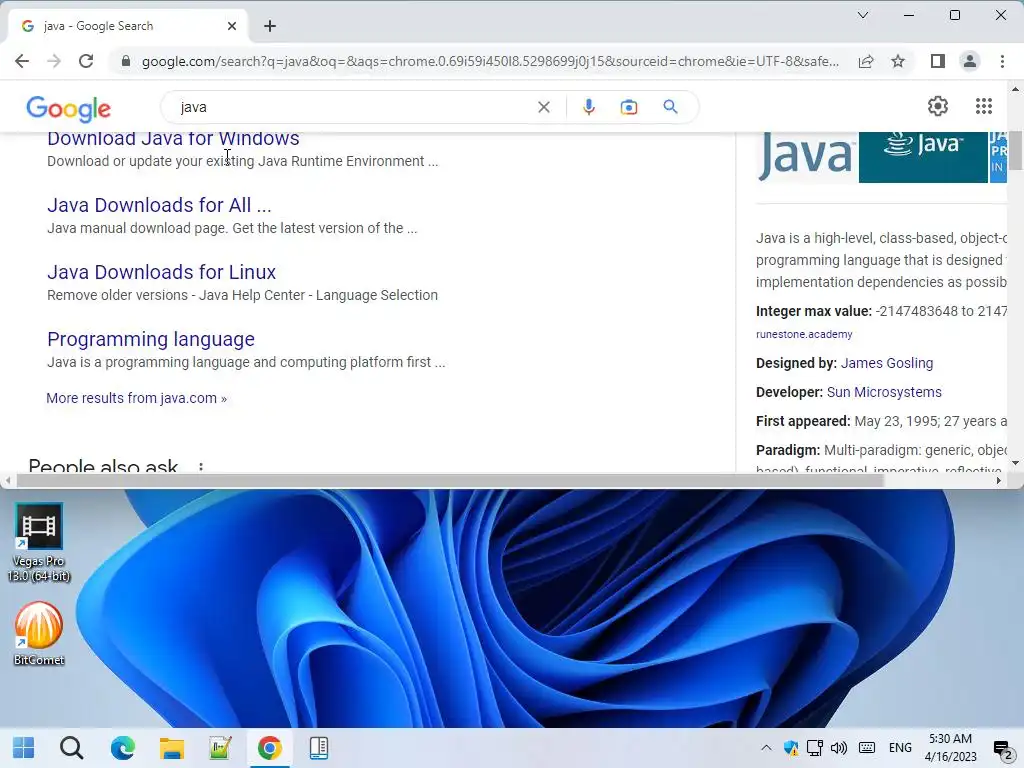The image size is (1024, 768).
Task: Open the touch keyboard tray icon
Action: click(867, 748)
